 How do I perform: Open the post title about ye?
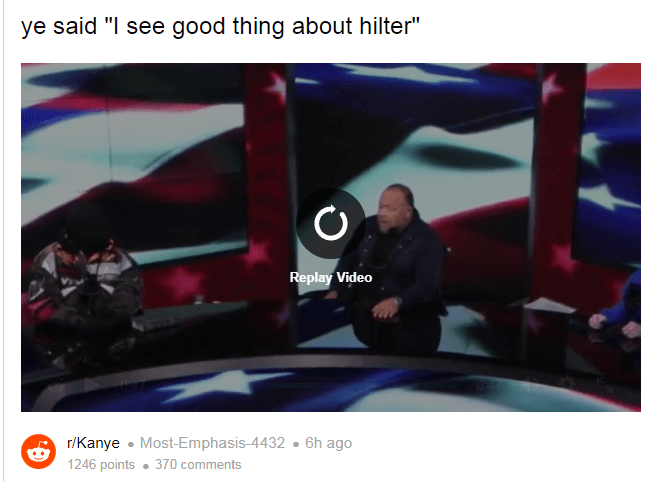[220, 26]
